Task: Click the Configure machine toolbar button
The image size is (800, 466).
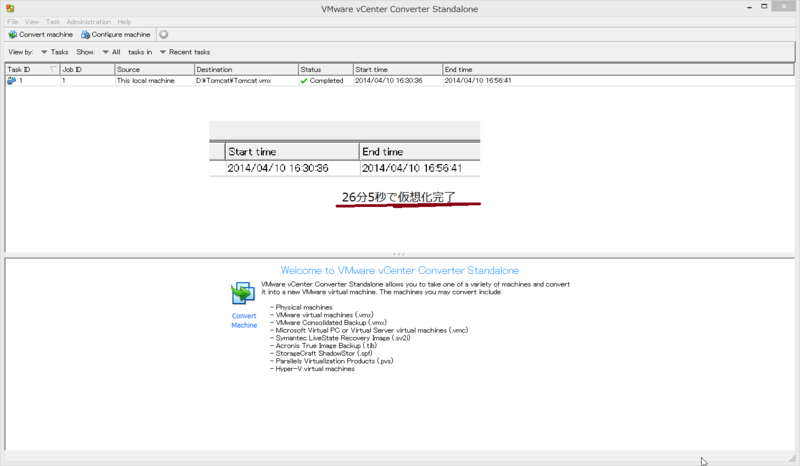Action: [x=116, y=35]
